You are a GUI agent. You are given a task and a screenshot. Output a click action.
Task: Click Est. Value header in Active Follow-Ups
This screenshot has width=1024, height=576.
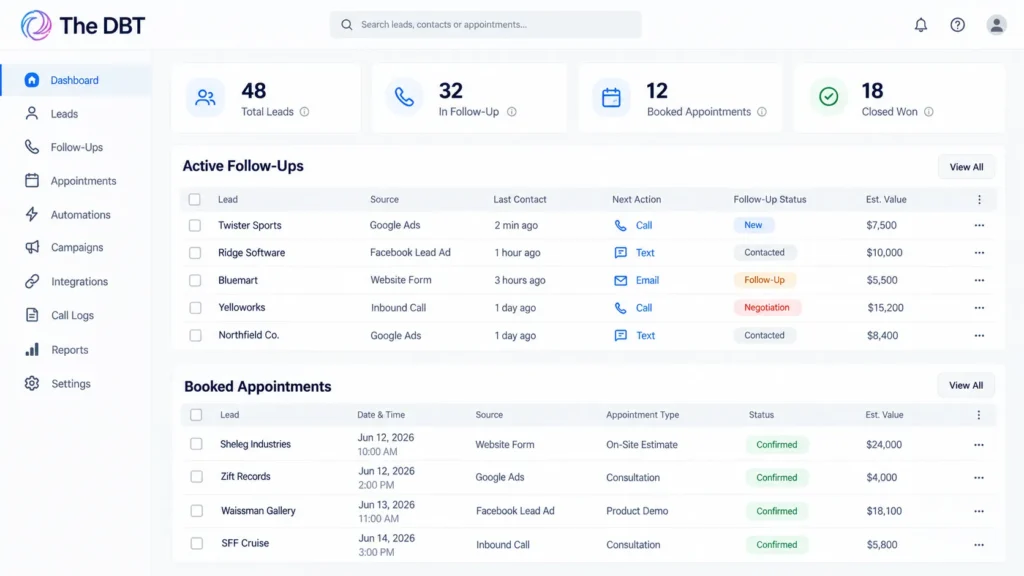[886, 200]
